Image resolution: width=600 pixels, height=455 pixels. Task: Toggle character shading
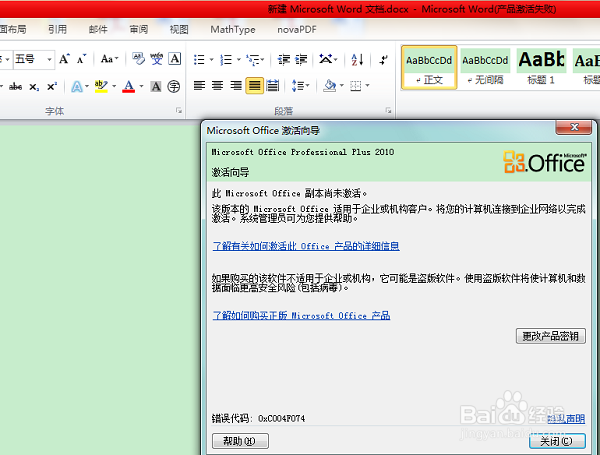(156, 86)
